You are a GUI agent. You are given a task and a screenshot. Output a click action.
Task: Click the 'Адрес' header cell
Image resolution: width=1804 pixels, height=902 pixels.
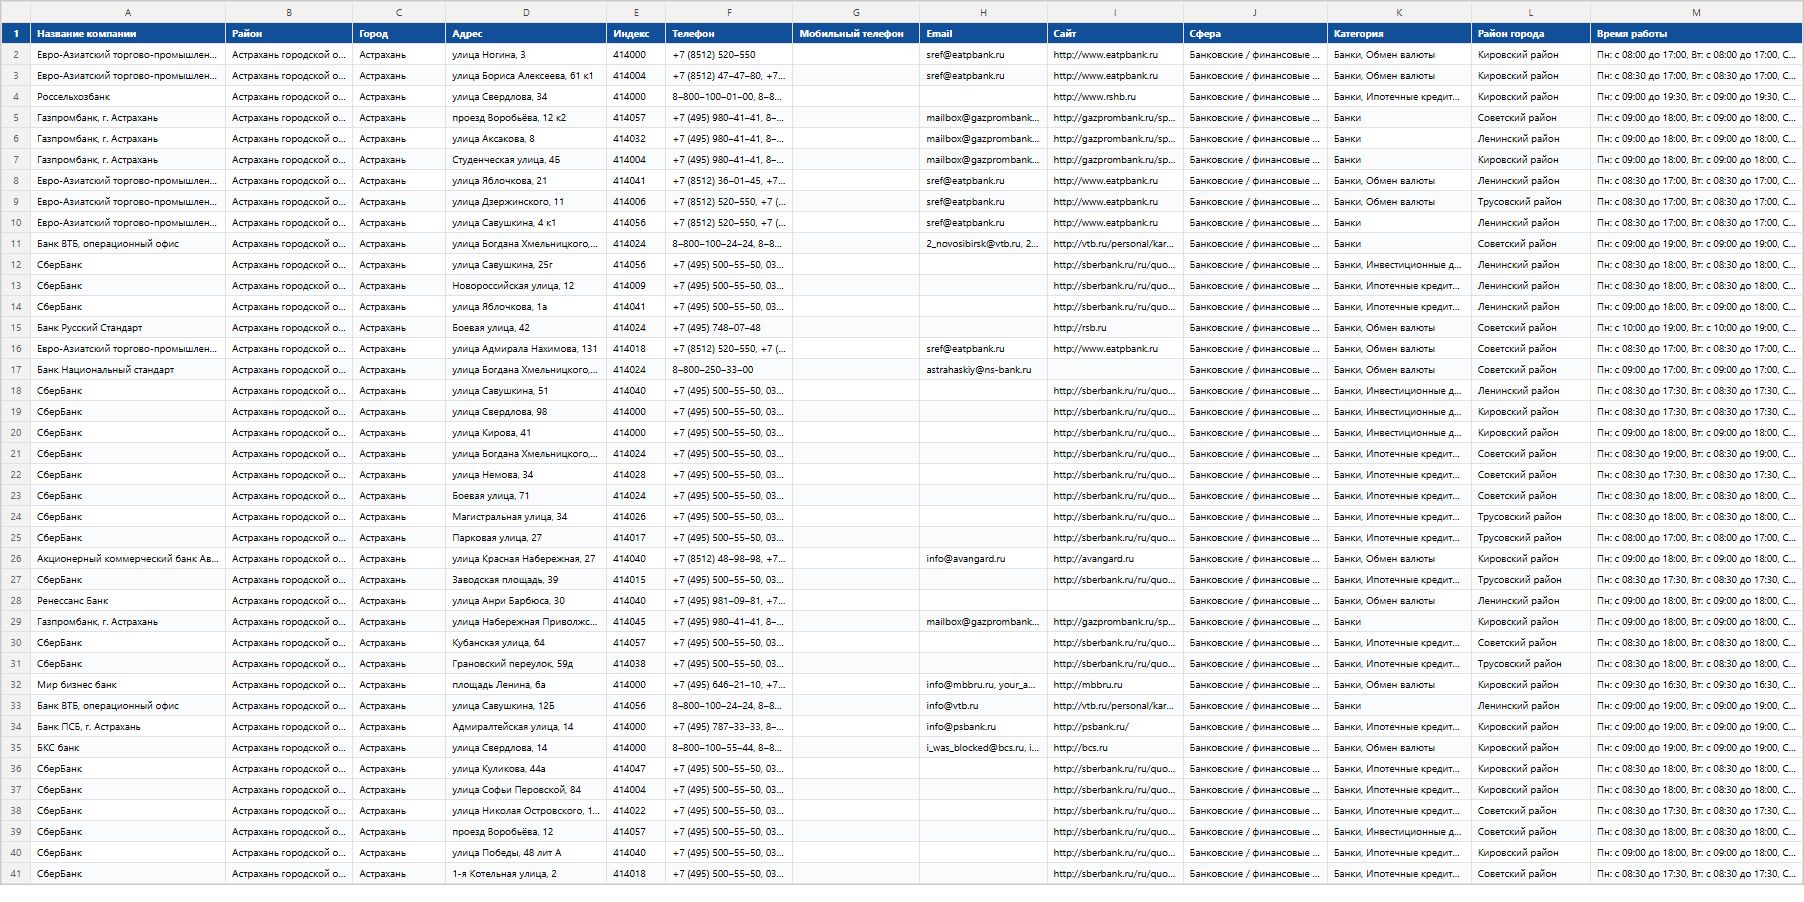point(526,33)
